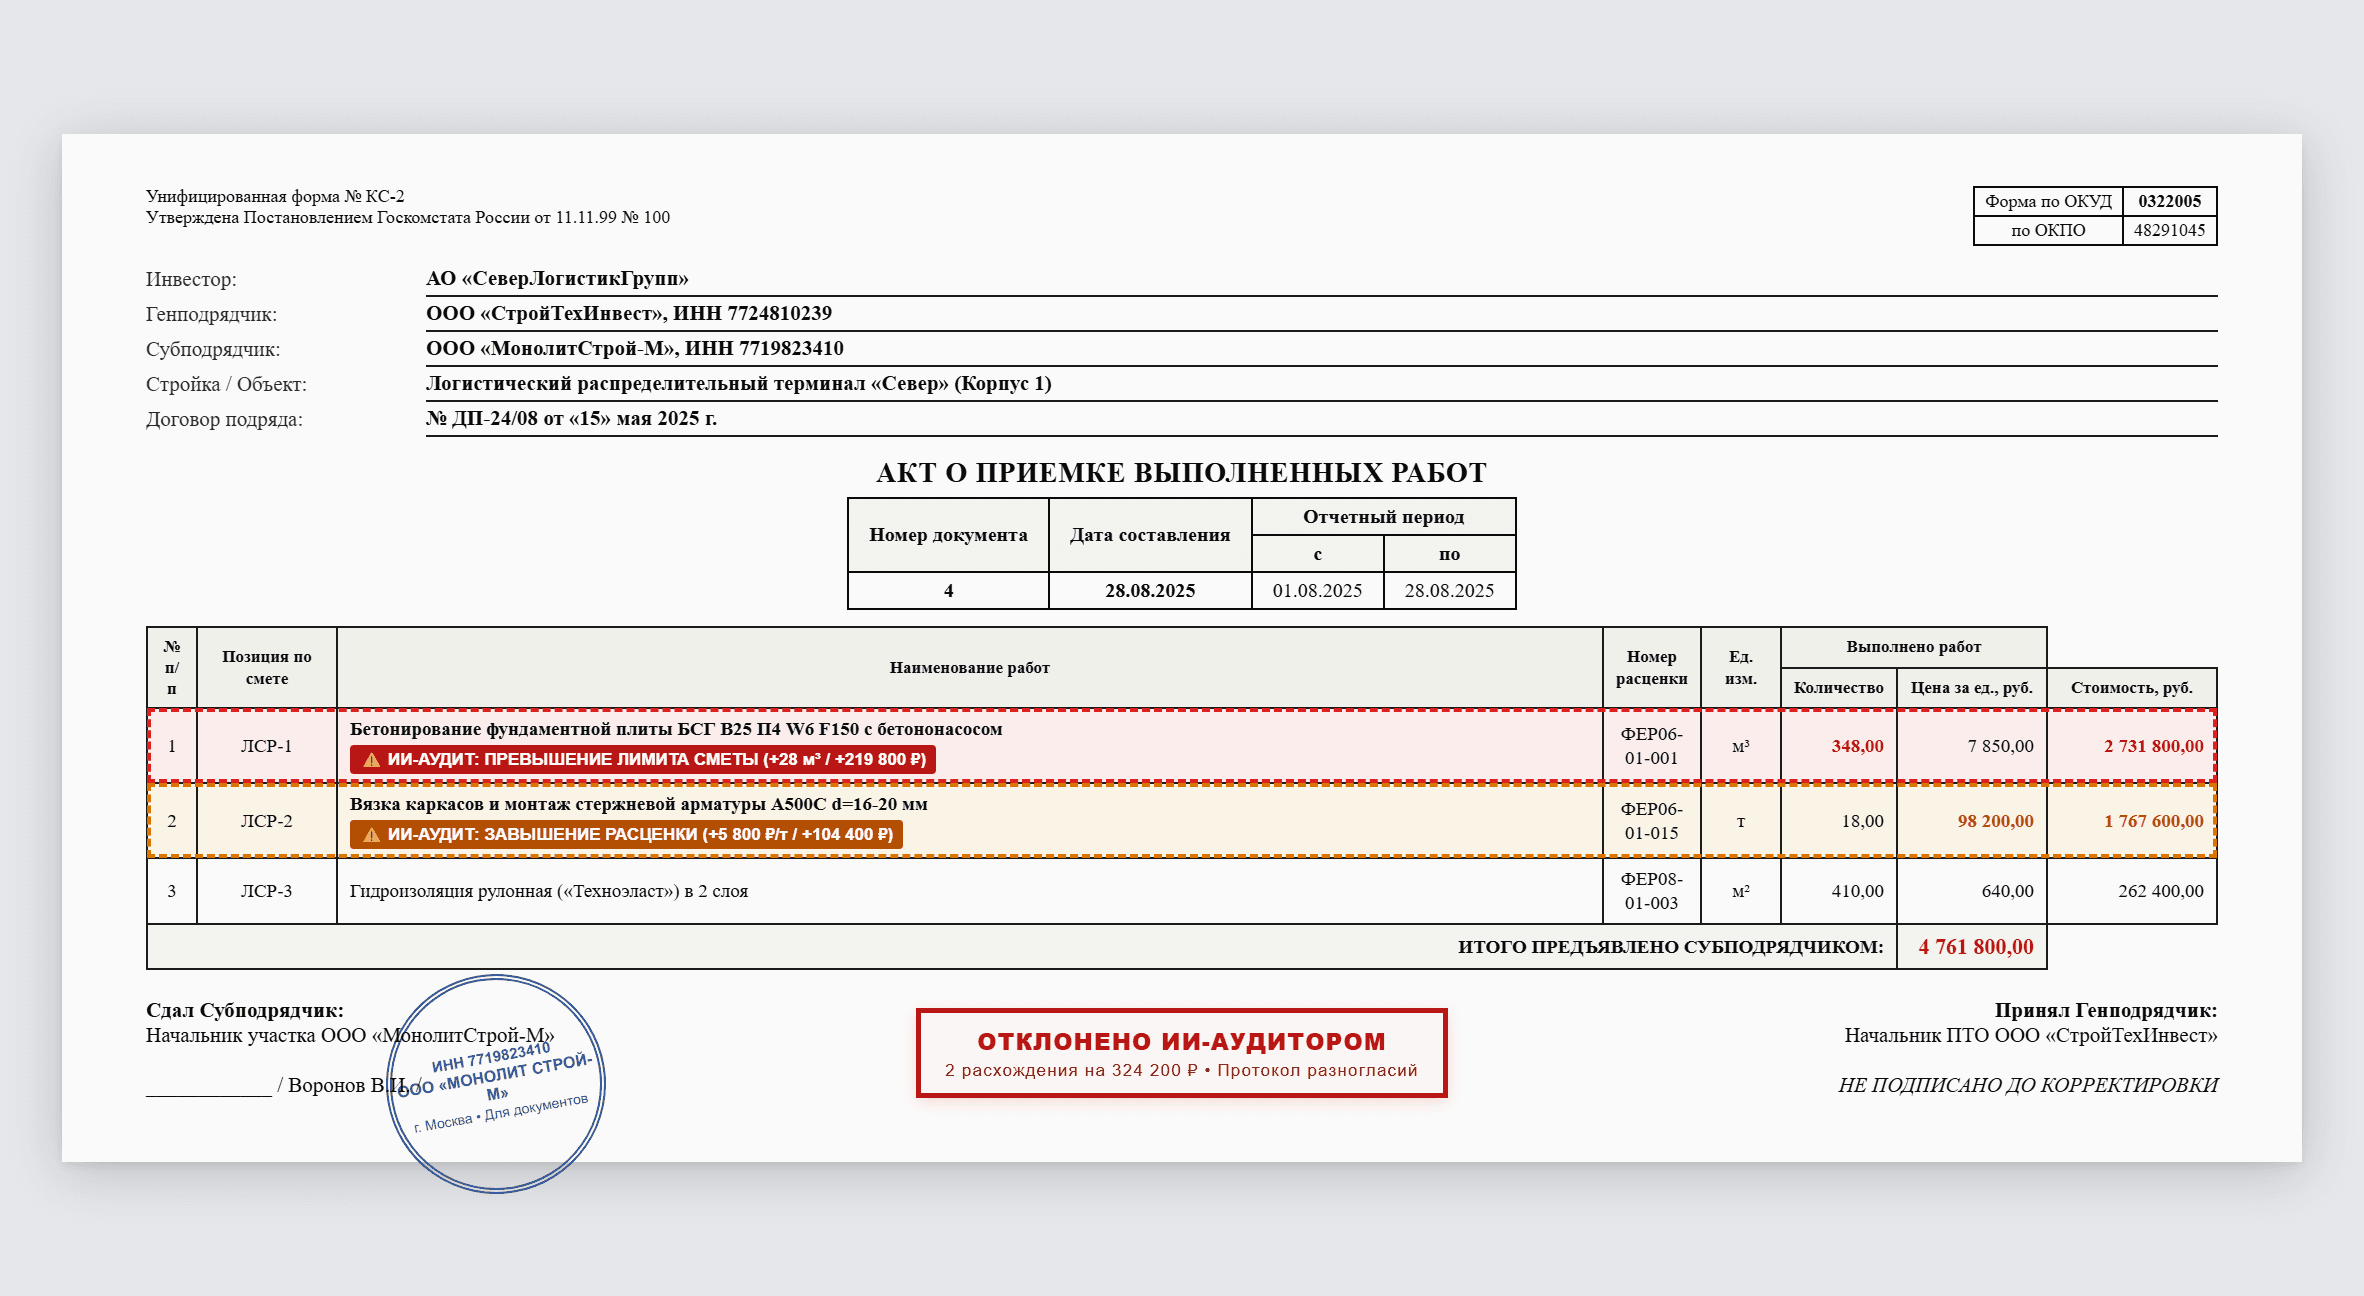Click the round МОНОЛИТ СТРОЙ-М seal
This screenshot has width=2364, height=1296.
click(x=497, y=1084)
